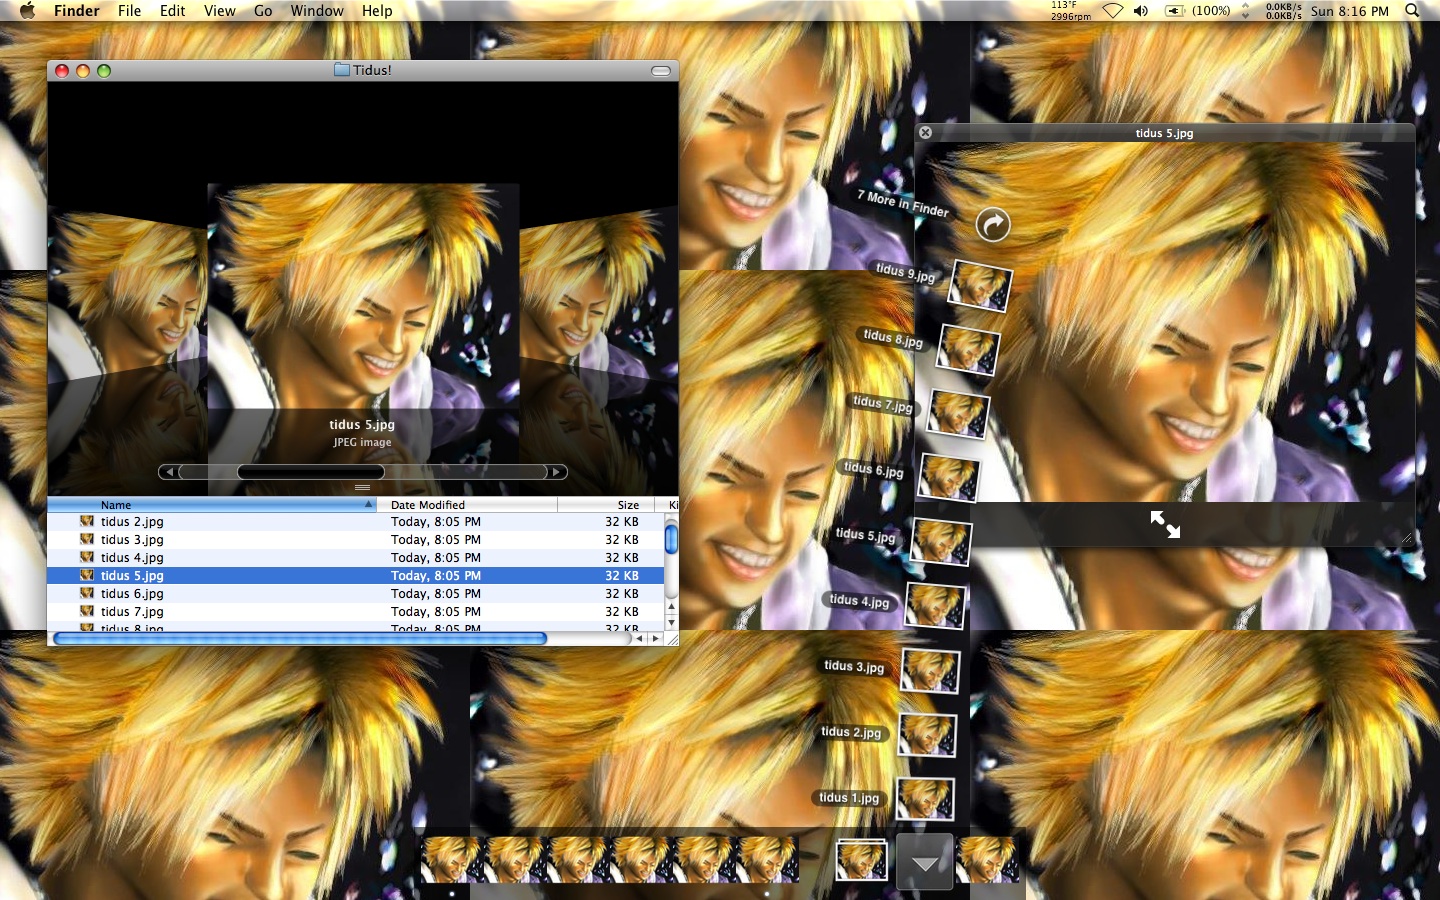Open the Finder application menu
Screen dimensions: 1440x900
[77, 11]
